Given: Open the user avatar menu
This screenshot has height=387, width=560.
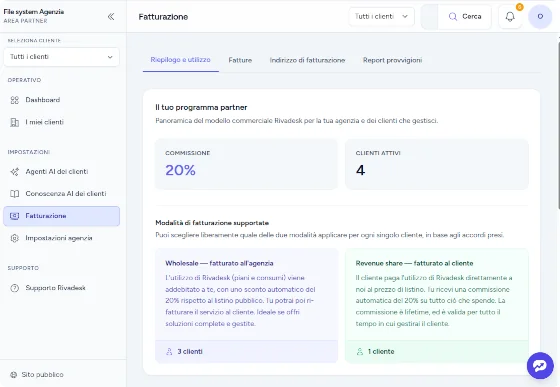Looking at the screenshot, I should 540,16.
